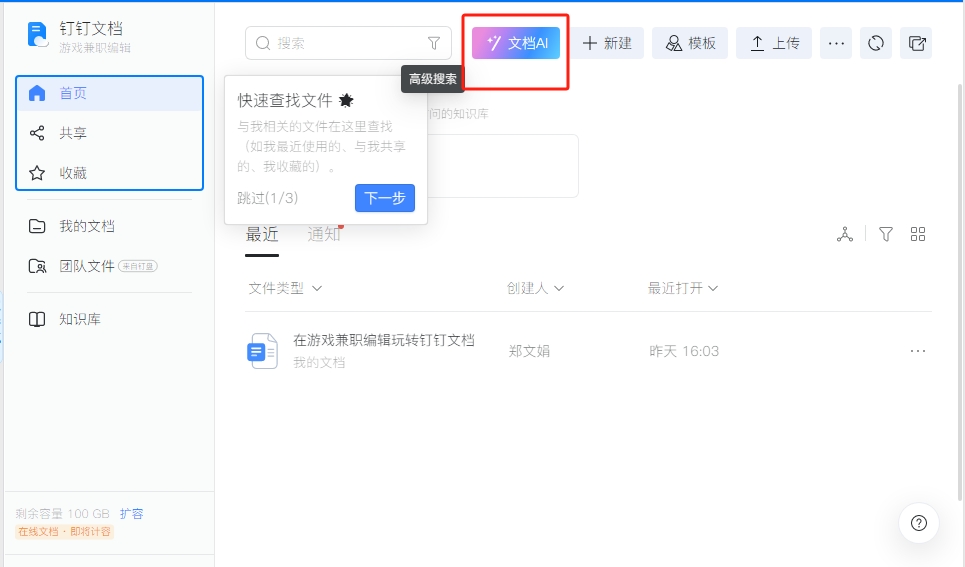
Task: Click the 在线文档·即将计容 notice tag
Action: click(64, 531)
